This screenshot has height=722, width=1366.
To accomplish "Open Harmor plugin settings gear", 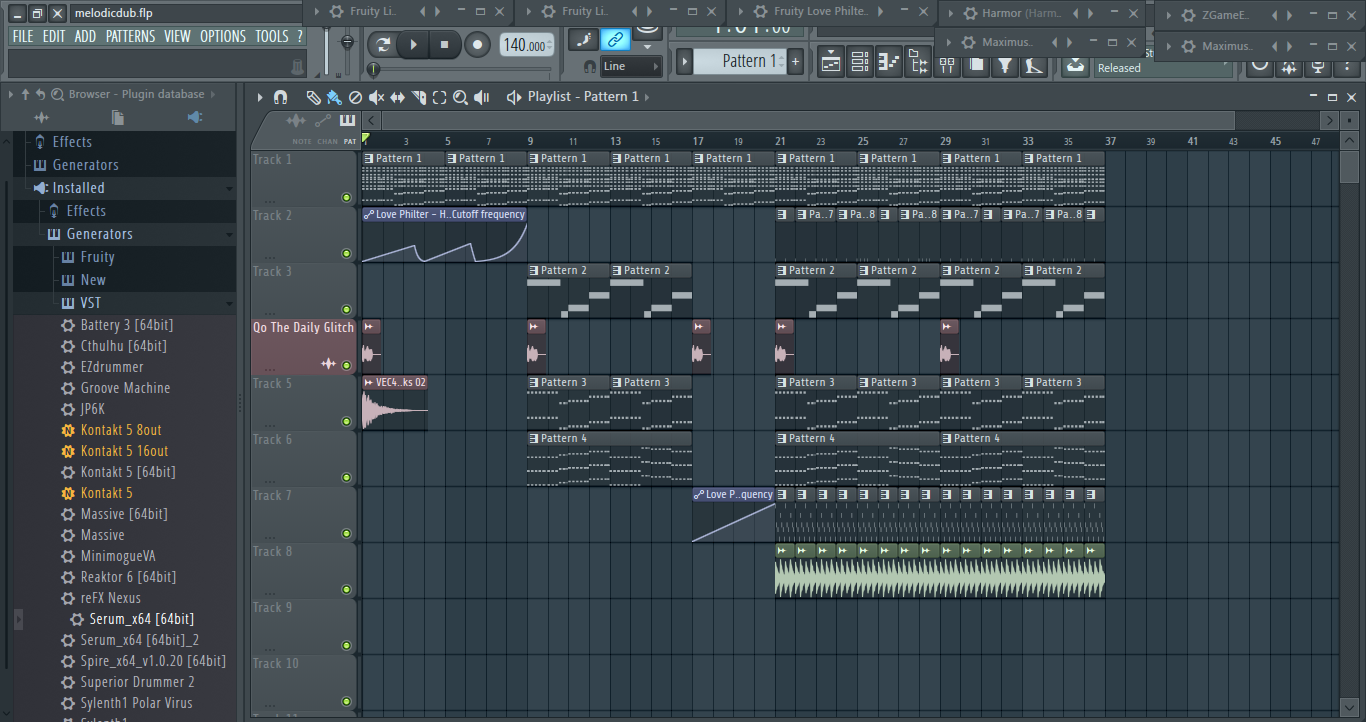I will (970, 14).
